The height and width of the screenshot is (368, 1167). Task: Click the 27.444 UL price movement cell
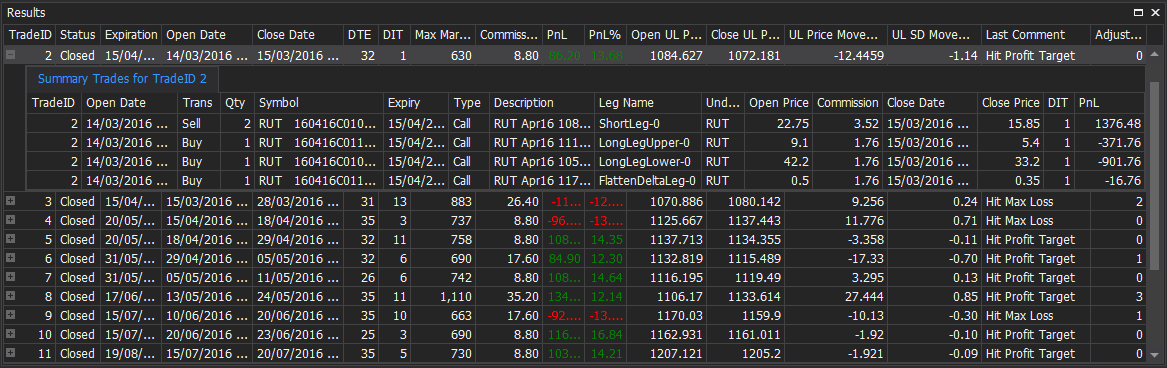(x=836, y=296)
